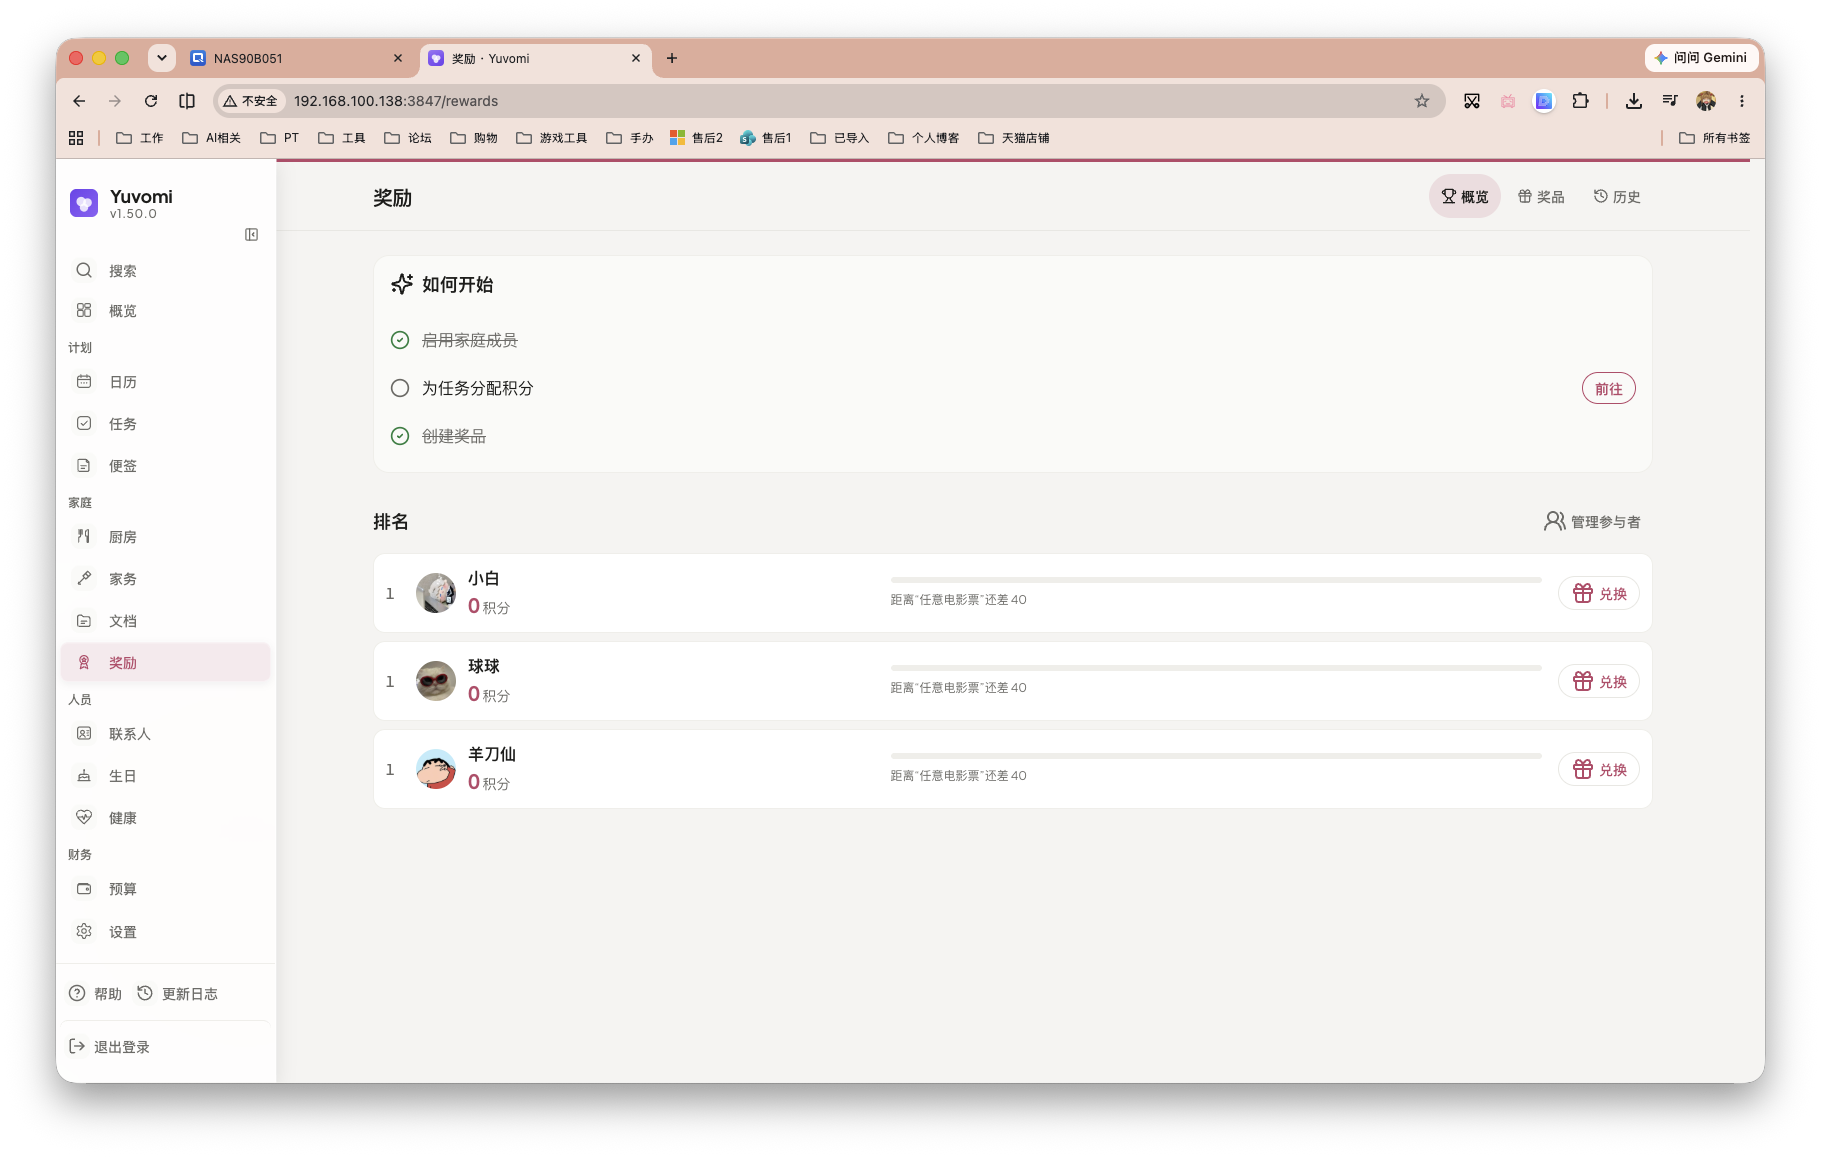Image resolution: width=1821 pixels, height=1157 pixels.
Task: Click the 前往 button
Action: (x=1608, y=389)
